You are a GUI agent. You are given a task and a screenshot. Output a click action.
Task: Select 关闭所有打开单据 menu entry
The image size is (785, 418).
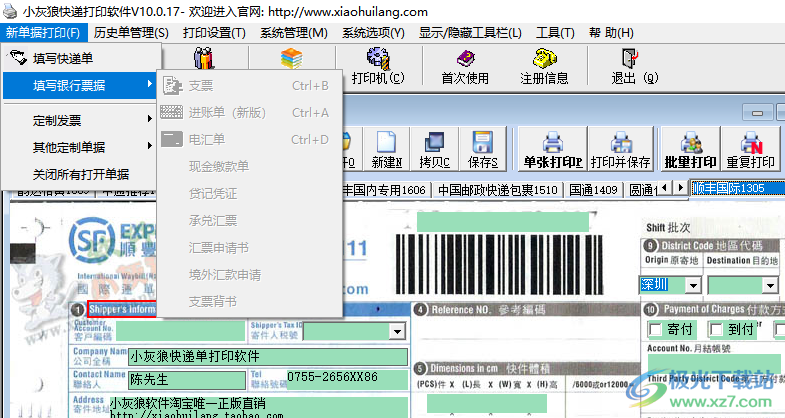pos(81,175)
